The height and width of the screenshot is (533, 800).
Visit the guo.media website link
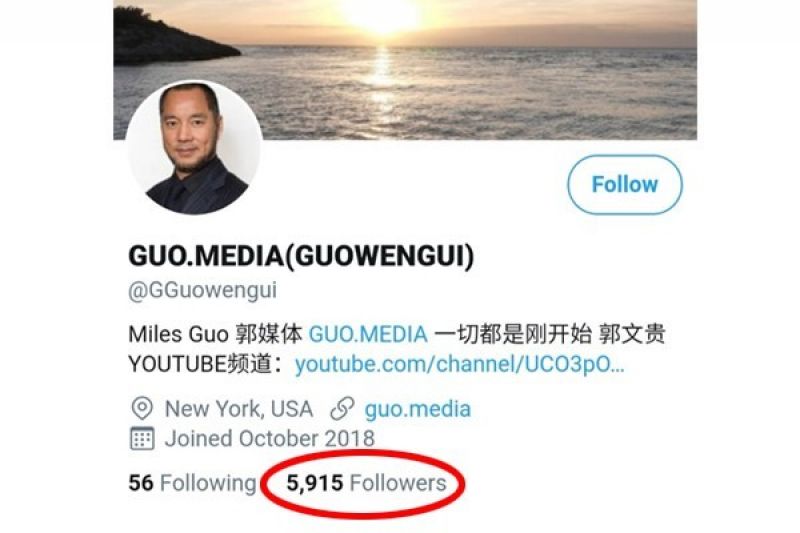pos(417,409)
